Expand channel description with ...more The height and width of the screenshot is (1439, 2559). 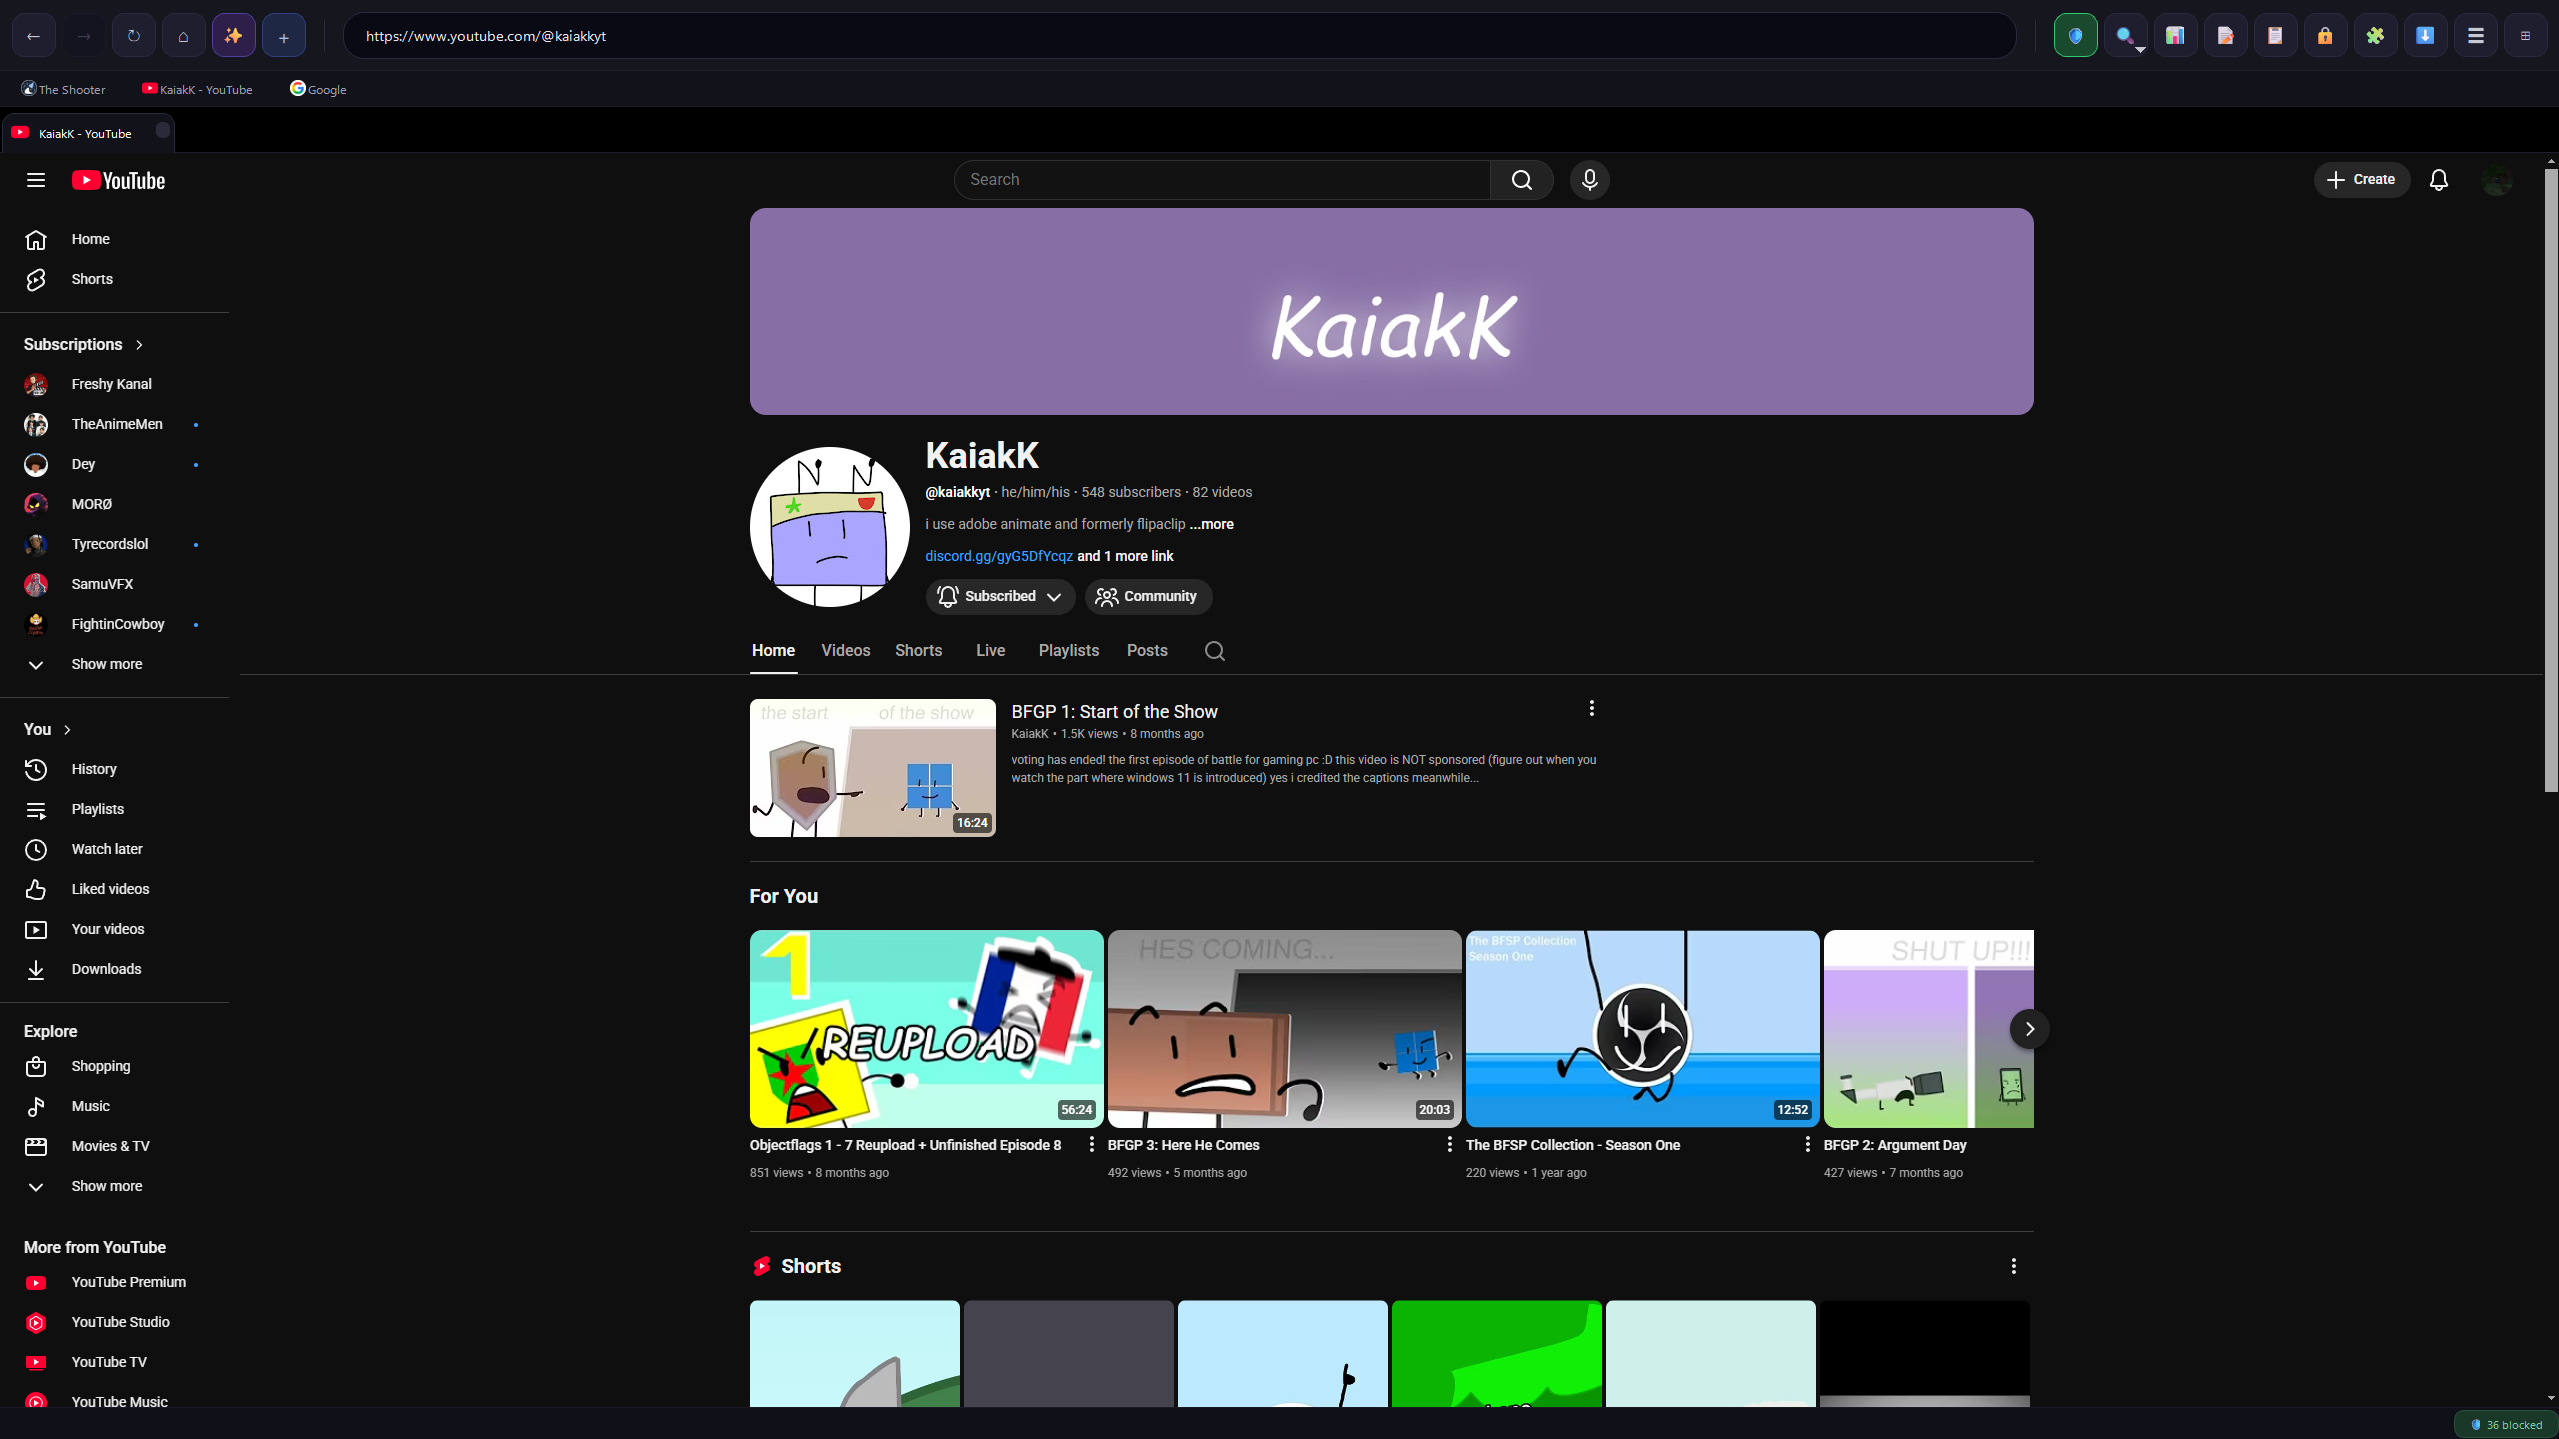coord(1211,524)
